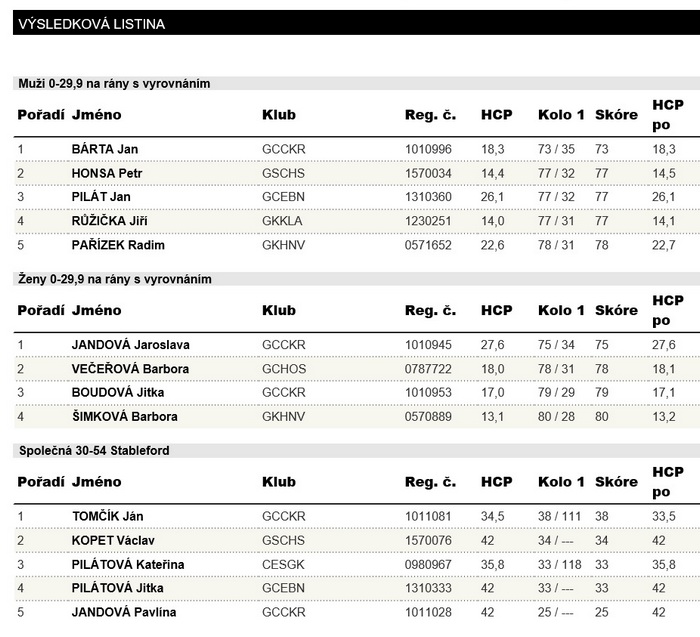Click player name HONSA Petr

107,173
